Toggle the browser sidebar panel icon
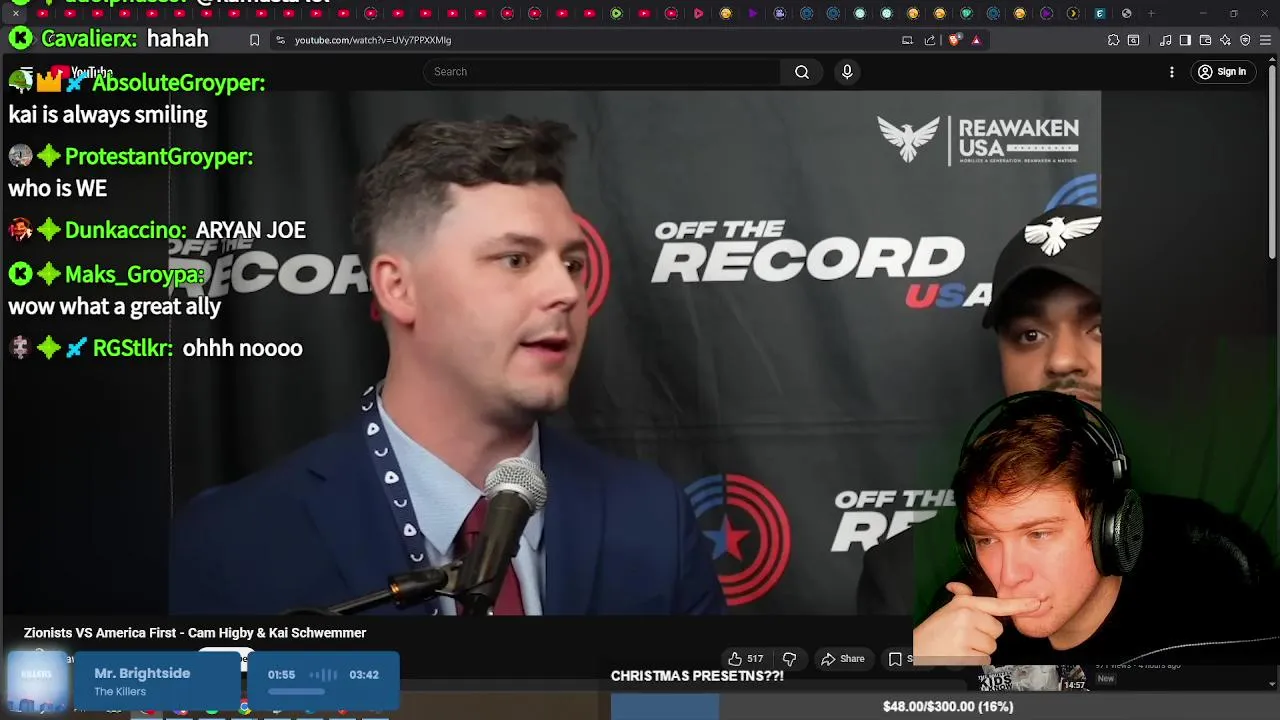Screen dimensions: 1280x720 coord(1185,40)
